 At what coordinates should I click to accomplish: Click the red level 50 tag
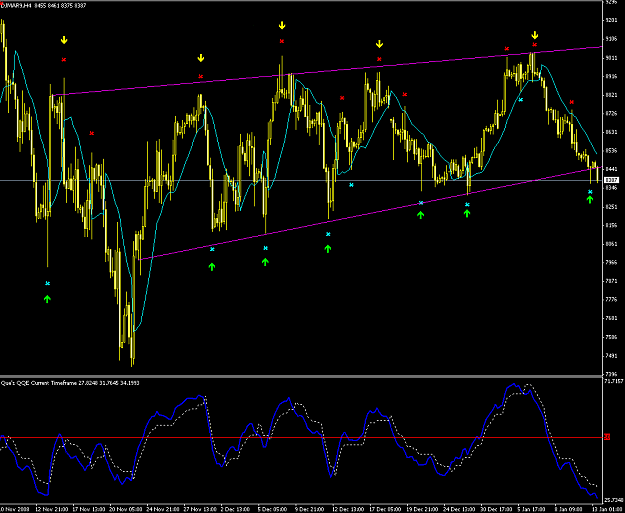607,437
